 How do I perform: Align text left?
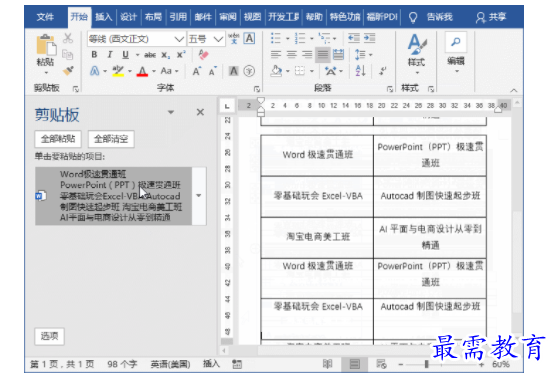(x=276, y=54)
